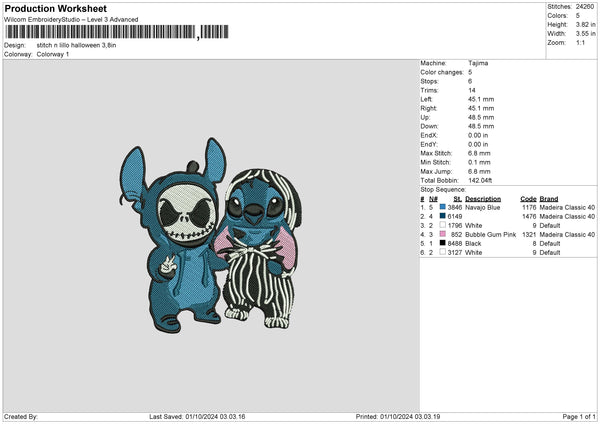600x424 pixels.
Task: Click the 'Color changes:' label
Action: pos(442,72)
